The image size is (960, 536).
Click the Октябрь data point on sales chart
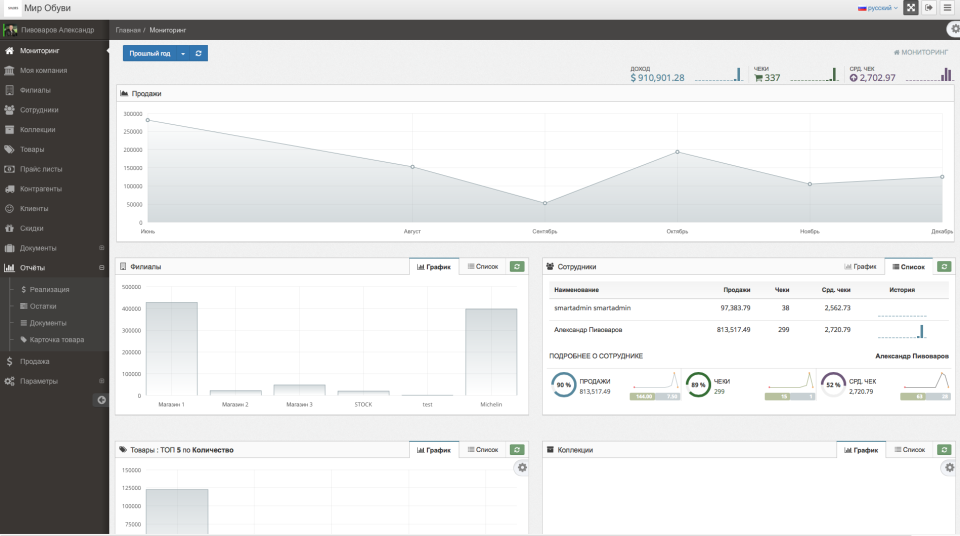pos(677,152)
